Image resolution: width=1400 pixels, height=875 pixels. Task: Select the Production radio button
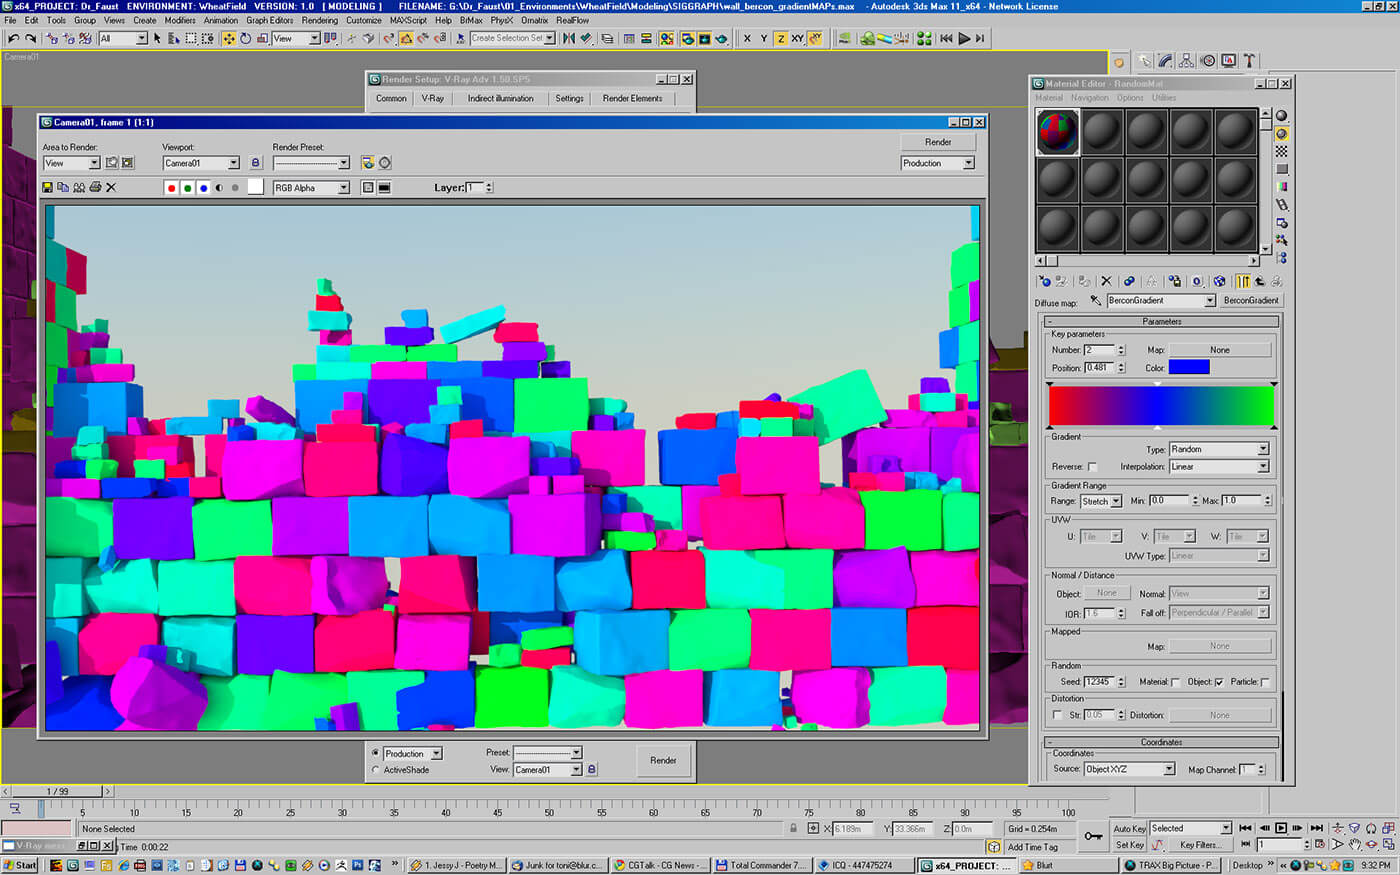pyautogui.click(x=376, y=753)
